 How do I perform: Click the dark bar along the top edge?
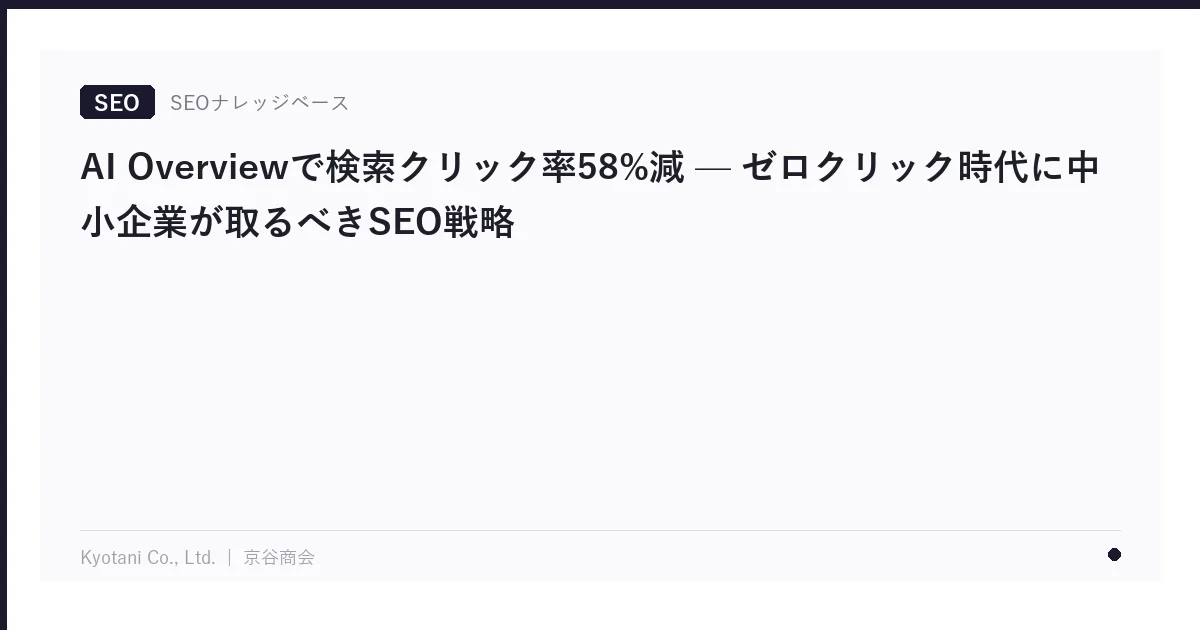pyautogui.click(x=600, y=4)
